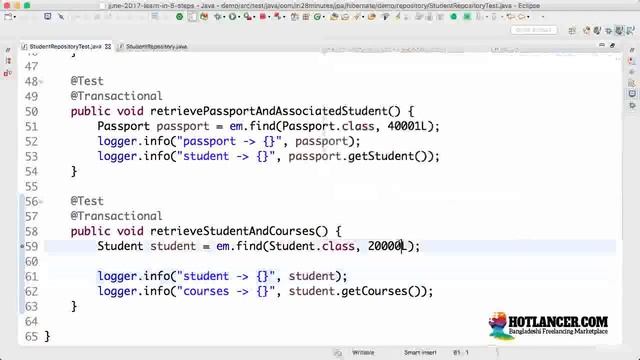640x360 pixels.
Task: Click the monitor-shaped terminal toolbar icon
Action: tap(48, 16)
